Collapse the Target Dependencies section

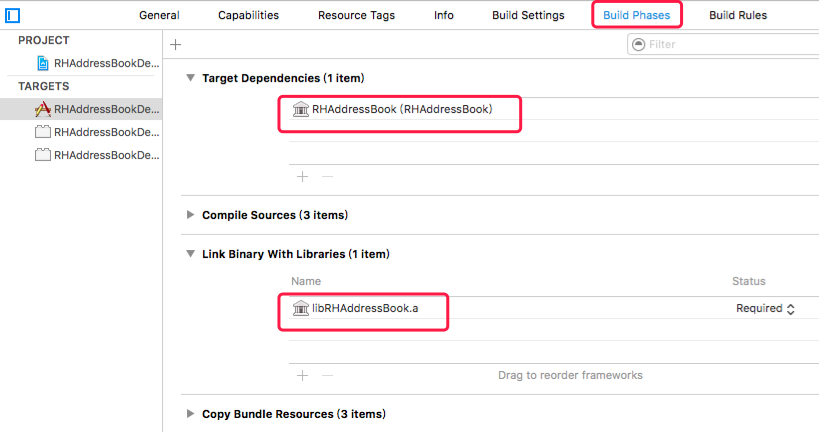pos(191,78)
